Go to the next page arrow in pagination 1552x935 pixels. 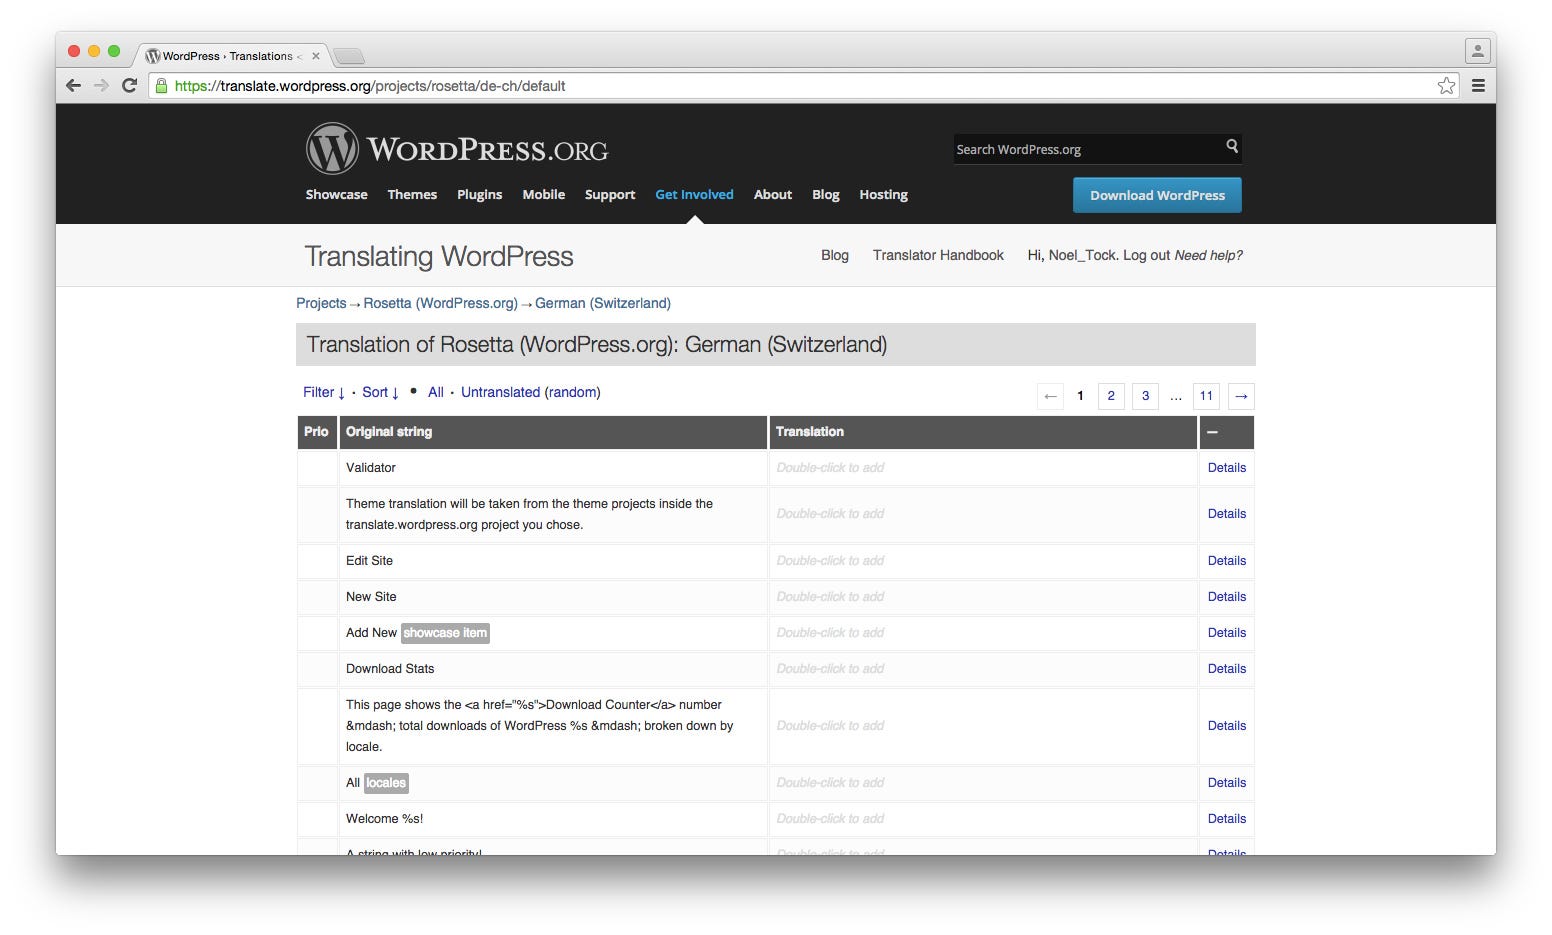pyautogui.click(x=1241, y=396)
